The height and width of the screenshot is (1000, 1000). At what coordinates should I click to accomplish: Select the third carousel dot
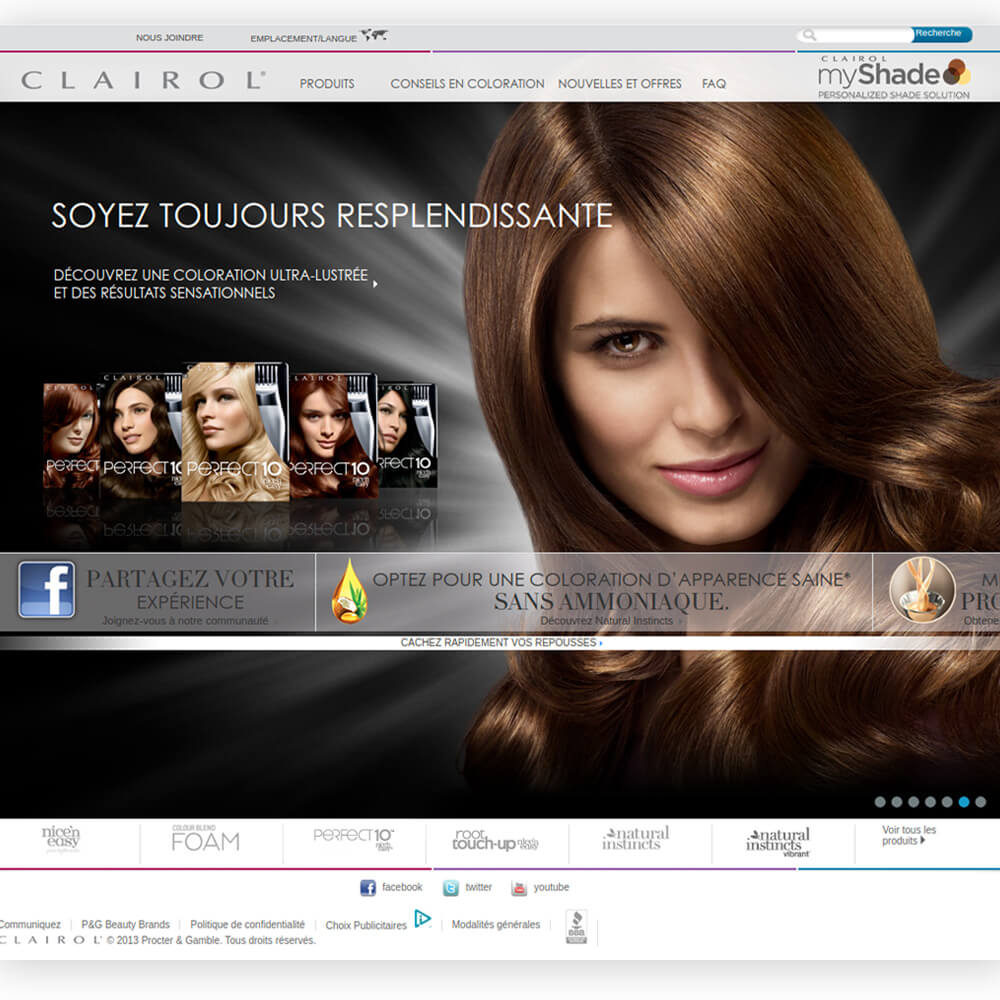913,802
